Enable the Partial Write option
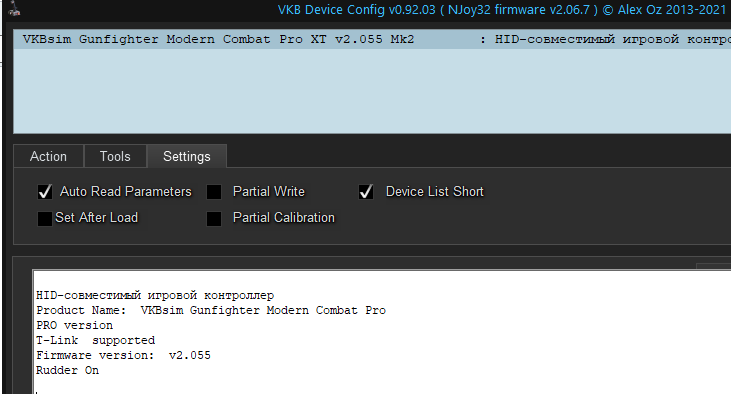The width and height of the screenshot is (731, 394). tap(214, 192)
